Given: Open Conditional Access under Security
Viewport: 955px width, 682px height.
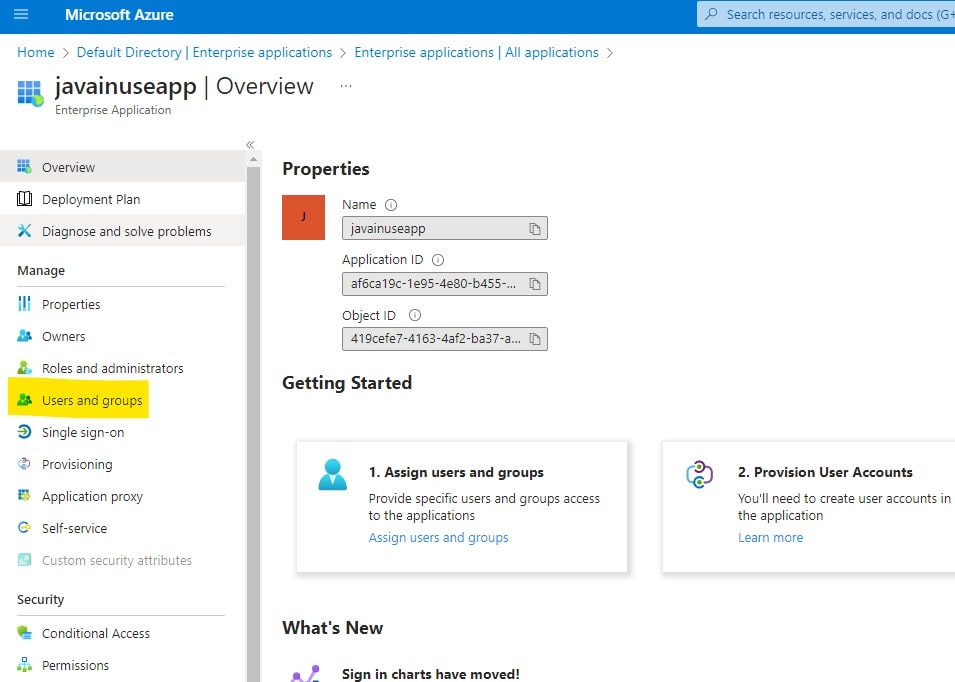Looking at the screenshot, I should (x=123, y=633).
